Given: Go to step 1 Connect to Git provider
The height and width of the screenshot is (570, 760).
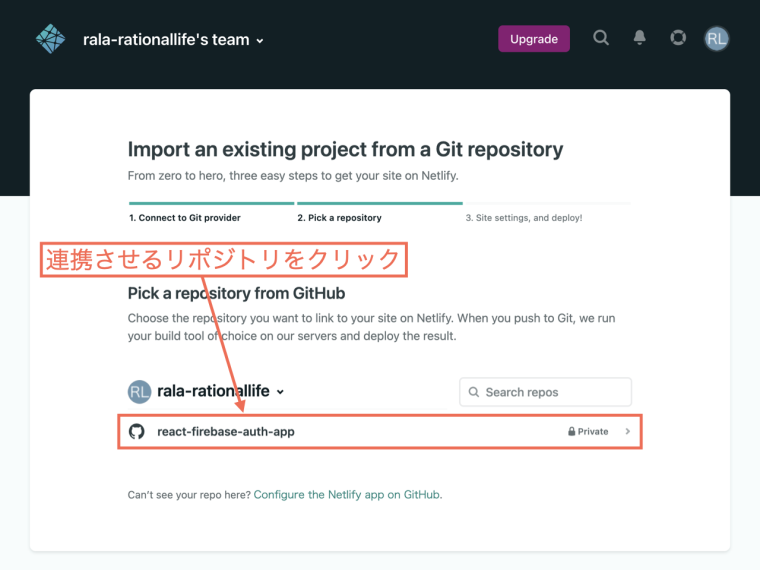Looking at the screenshot, I should (x=185, y=218).
